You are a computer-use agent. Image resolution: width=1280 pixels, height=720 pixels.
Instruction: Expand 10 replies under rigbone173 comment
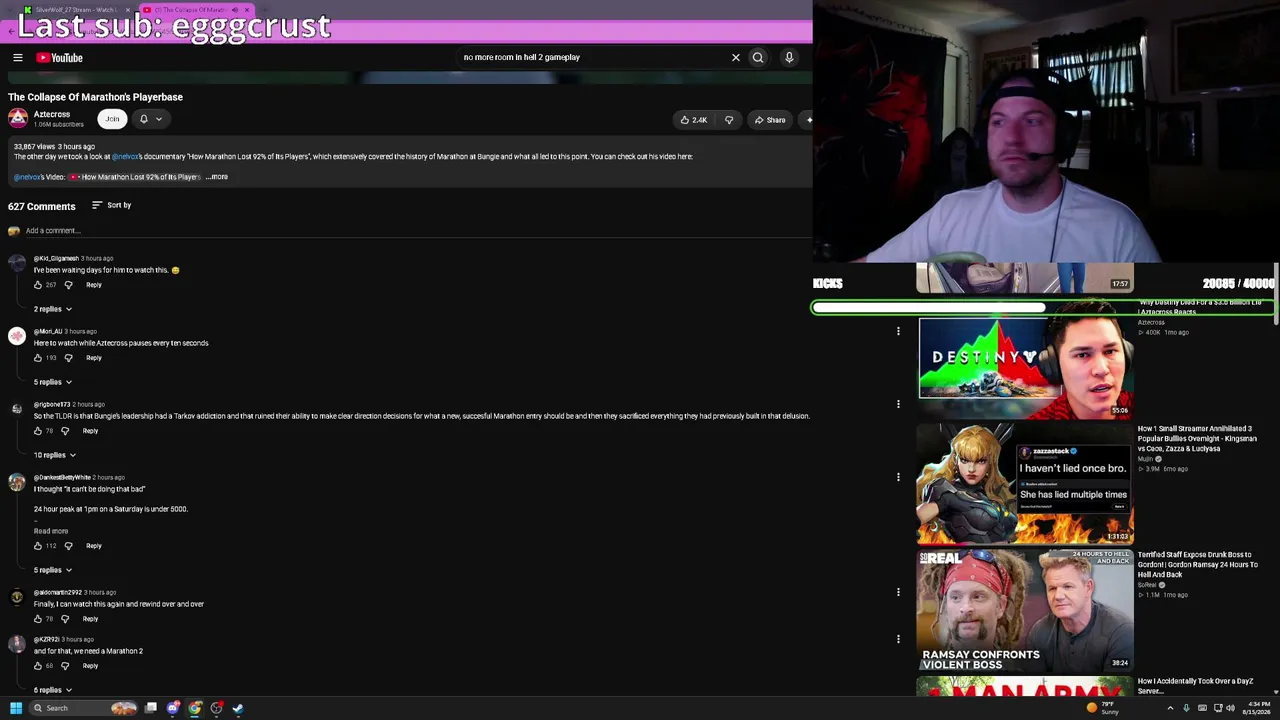click(x=55, y=455)
